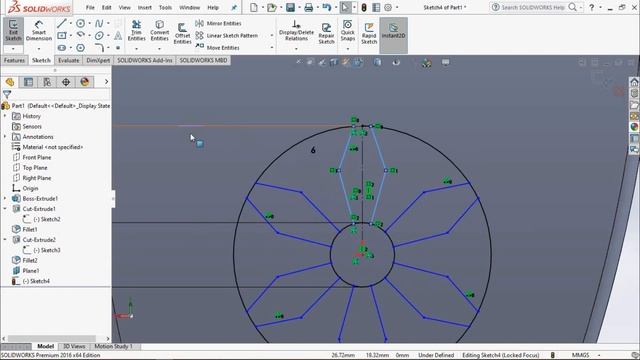The image size is (640, 360).
Task: Toggle Rapid Sketch
Action: [x=369, y=33]
